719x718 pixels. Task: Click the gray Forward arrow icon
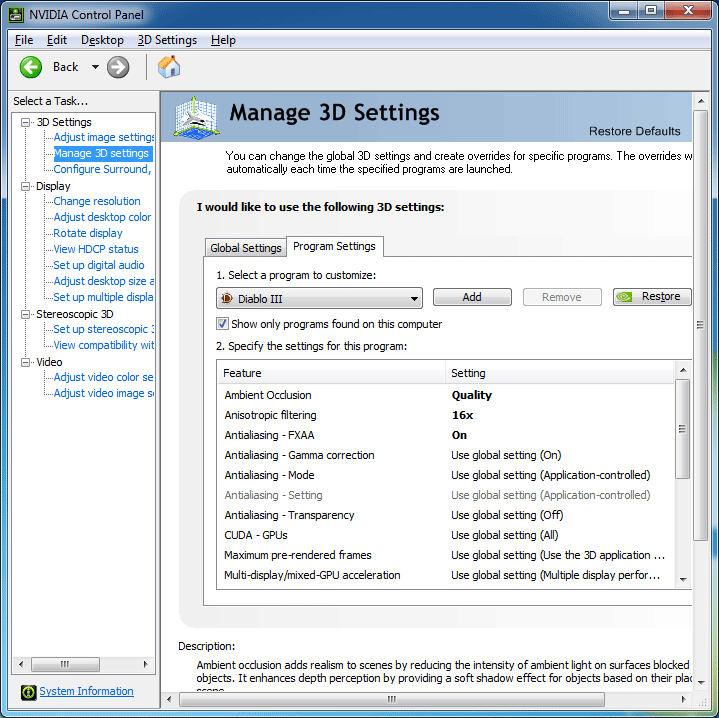(x=118, y=67)
